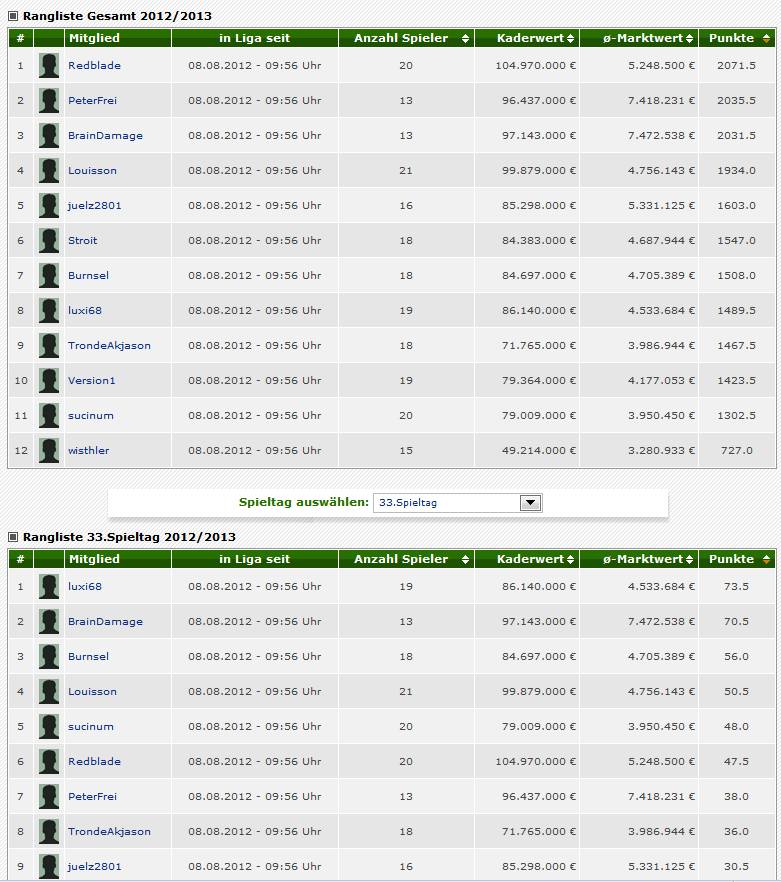
Task: Sort overall ranking by Kaderwert arrows
Action: (x=570, y=39)
